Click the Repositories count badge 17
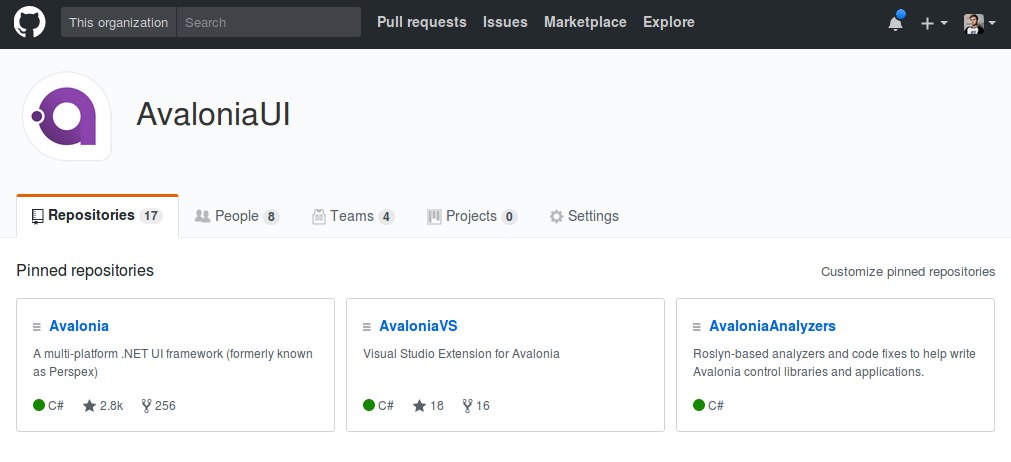Screen dimensions: 1011x462 151,217
